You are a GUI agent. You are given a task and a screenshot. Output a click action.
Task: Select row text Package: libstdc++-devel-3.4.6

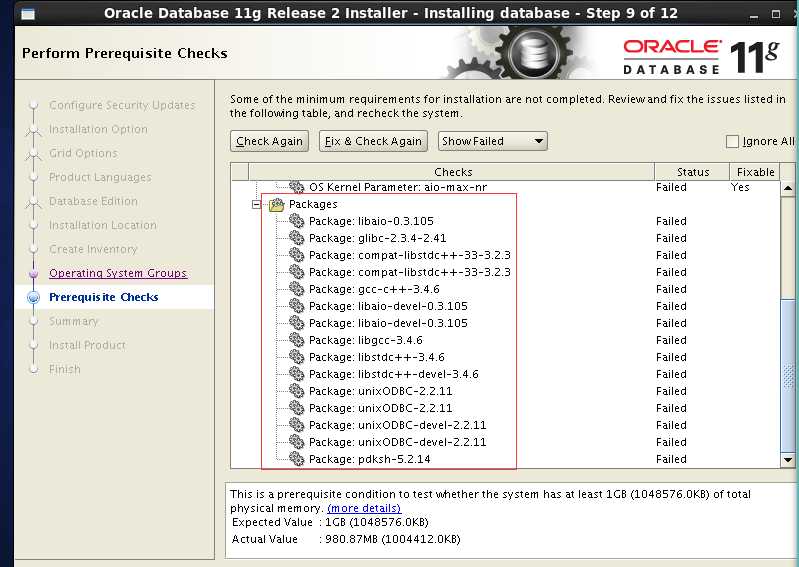point(393,374)
